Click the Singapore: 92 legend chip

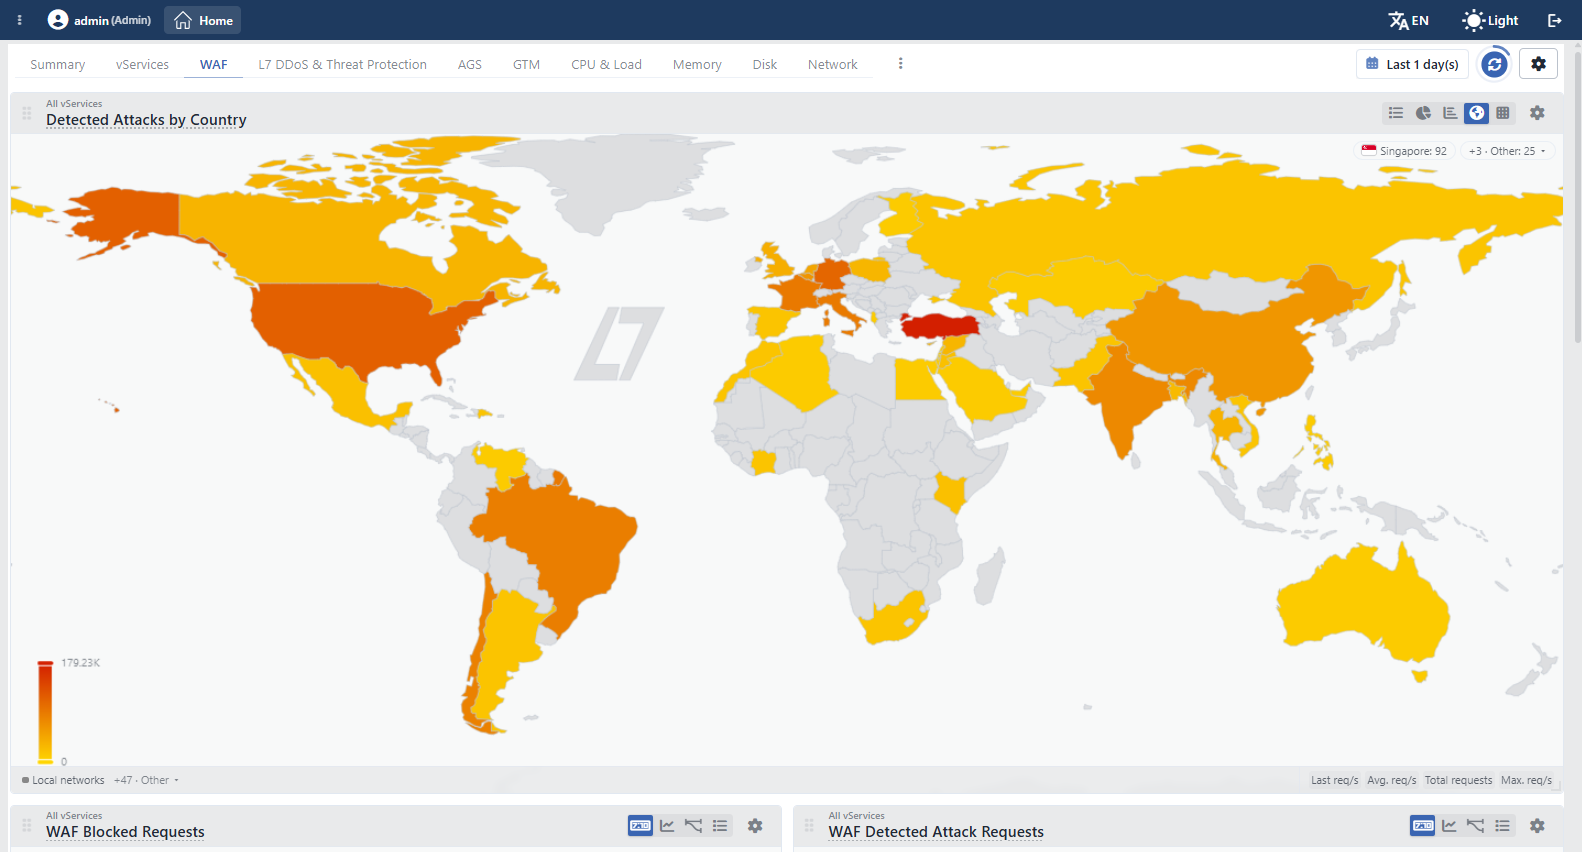click(x=1404, y=151)
